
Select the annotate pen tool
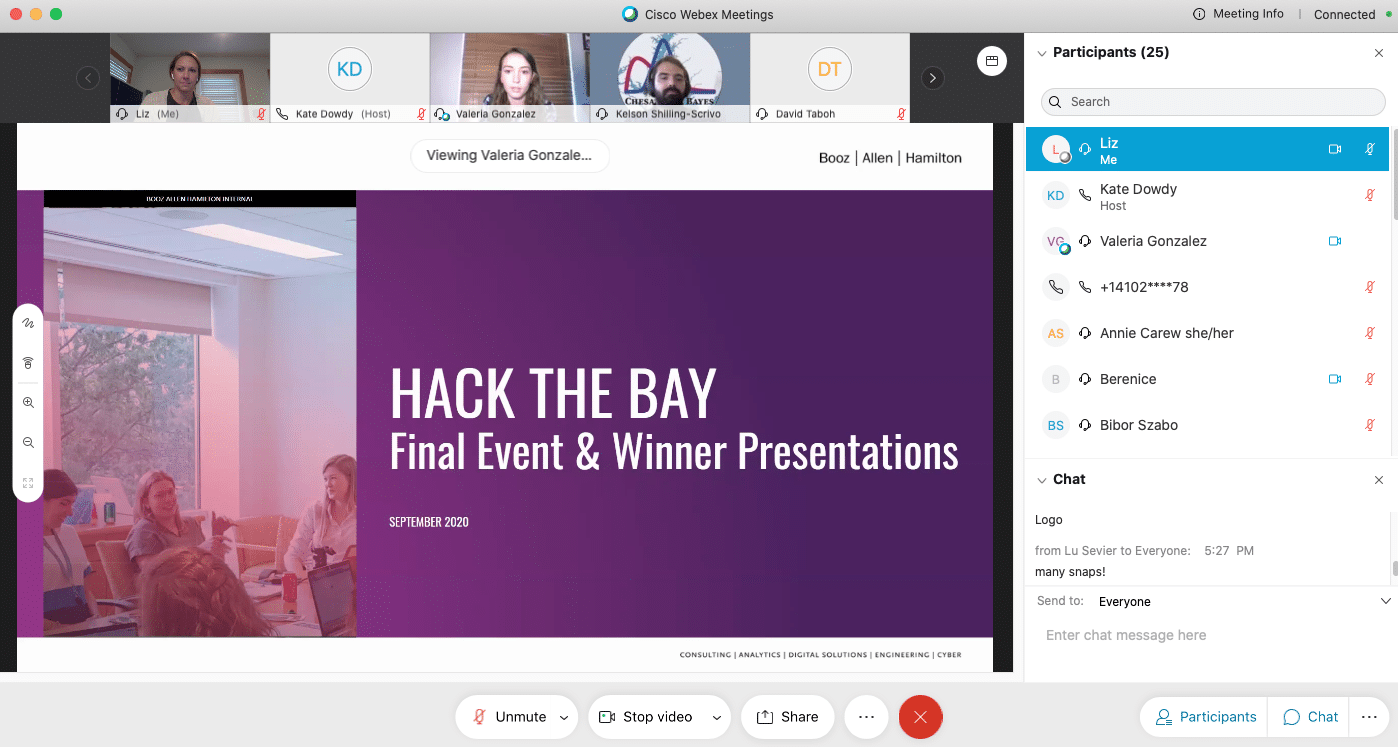(28, 323)
